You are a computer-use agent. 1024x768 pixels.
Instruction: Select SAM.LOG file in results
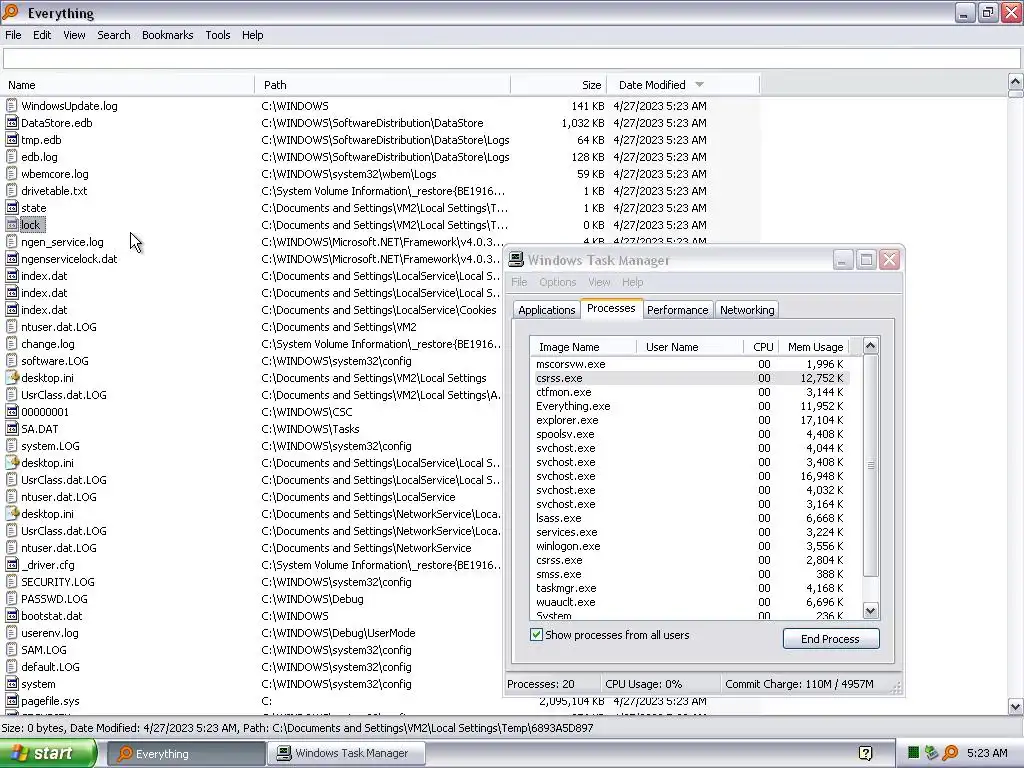[x=44, y=650]
